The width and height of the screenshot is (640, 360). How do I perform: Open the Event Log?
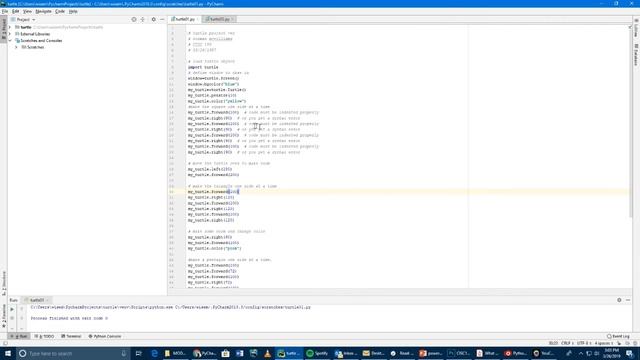[x=618, y=336]
